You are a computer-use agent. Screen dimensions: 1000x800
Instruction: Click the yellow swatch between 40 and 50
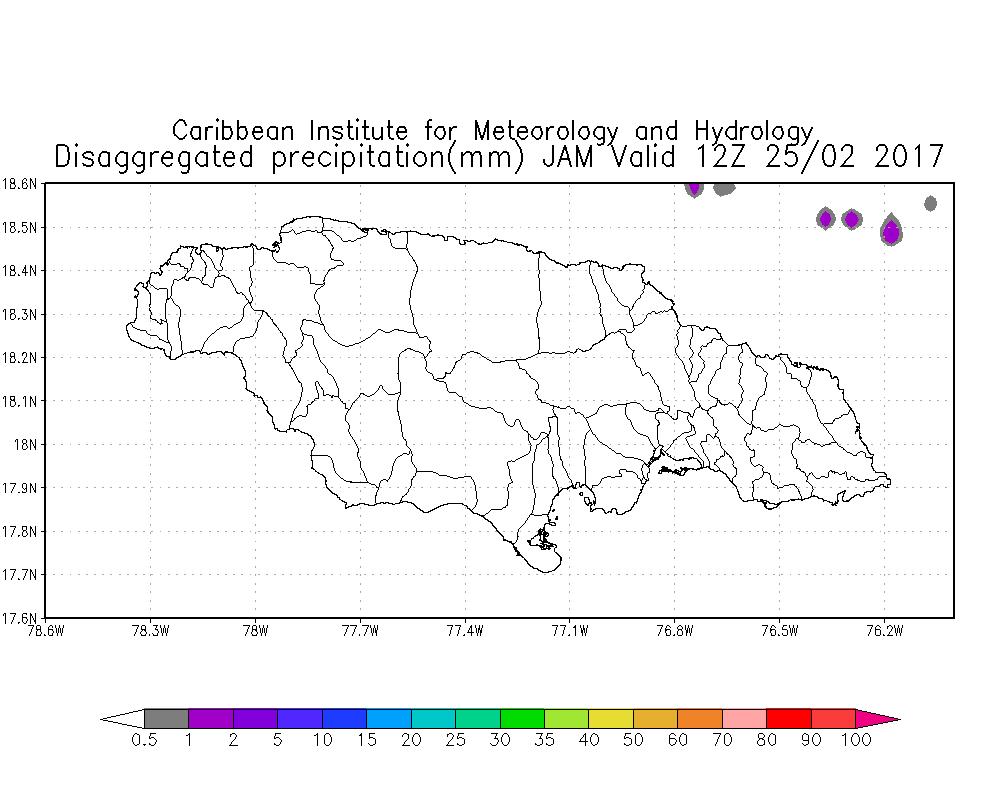pos(611,718)
